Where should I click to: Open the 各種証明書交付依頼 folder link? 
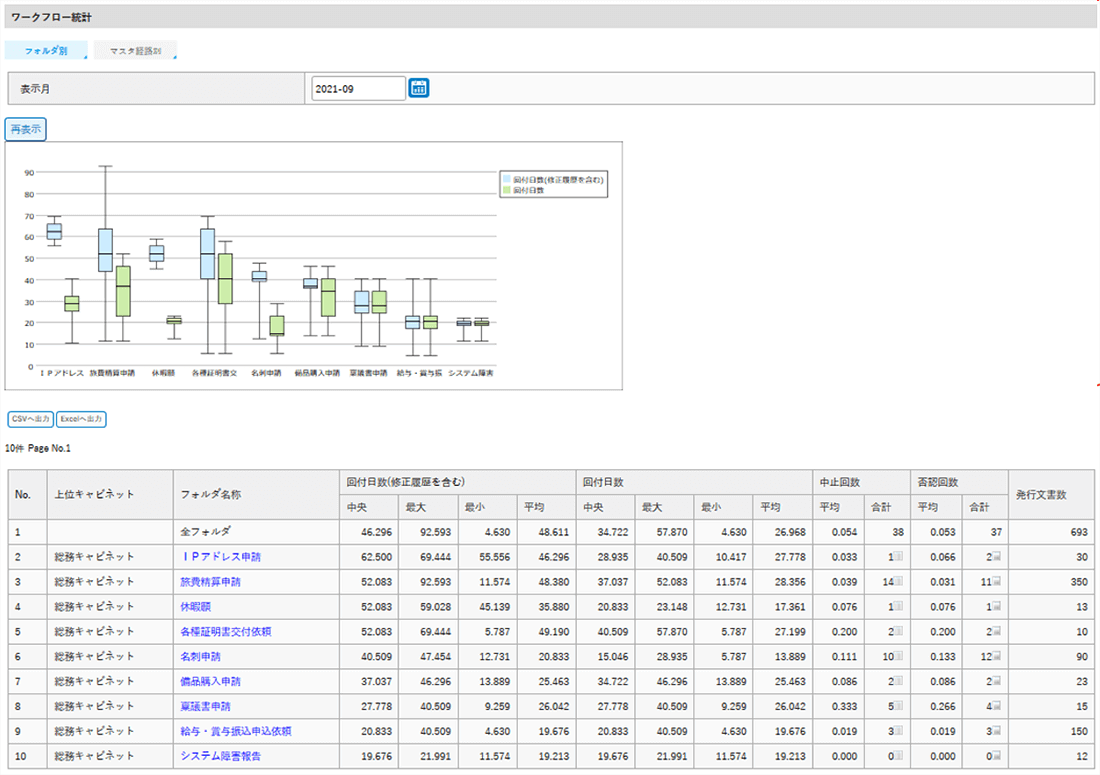(x=225, y=631)
